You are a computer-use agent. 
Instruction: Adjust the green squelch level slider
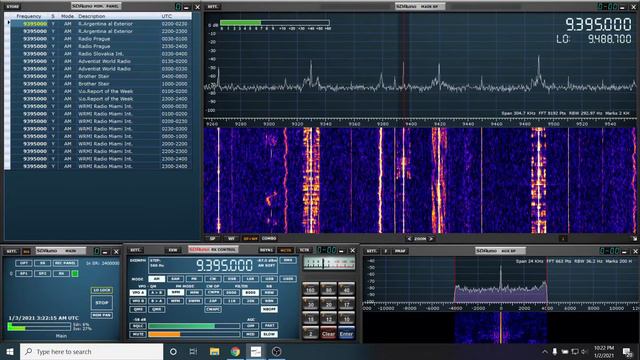pos(194,326)
